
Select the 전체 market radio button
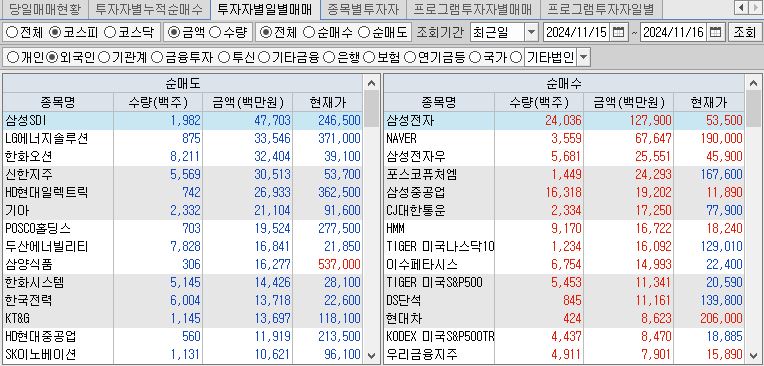click(12, 33)
